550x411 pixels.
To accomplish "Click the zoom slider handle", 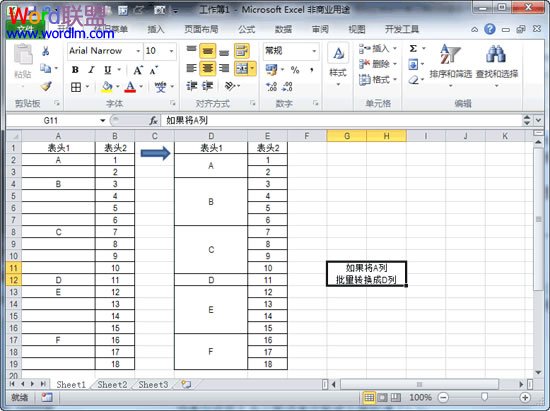I will tap(484, 397).
